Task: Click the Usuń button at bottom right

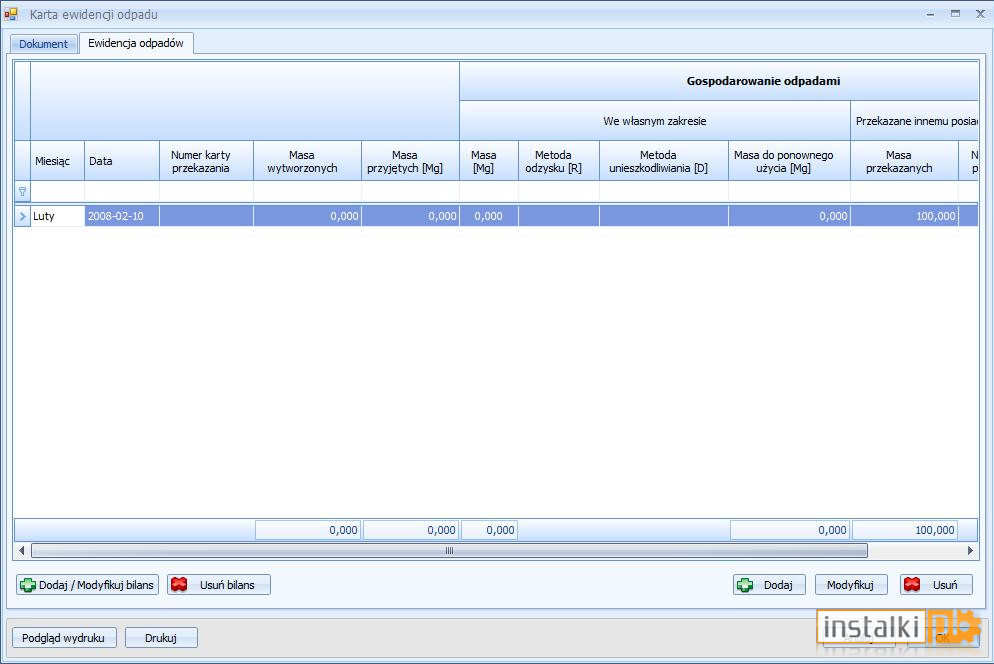Action: pyautogui.click(x=936, y=585)
